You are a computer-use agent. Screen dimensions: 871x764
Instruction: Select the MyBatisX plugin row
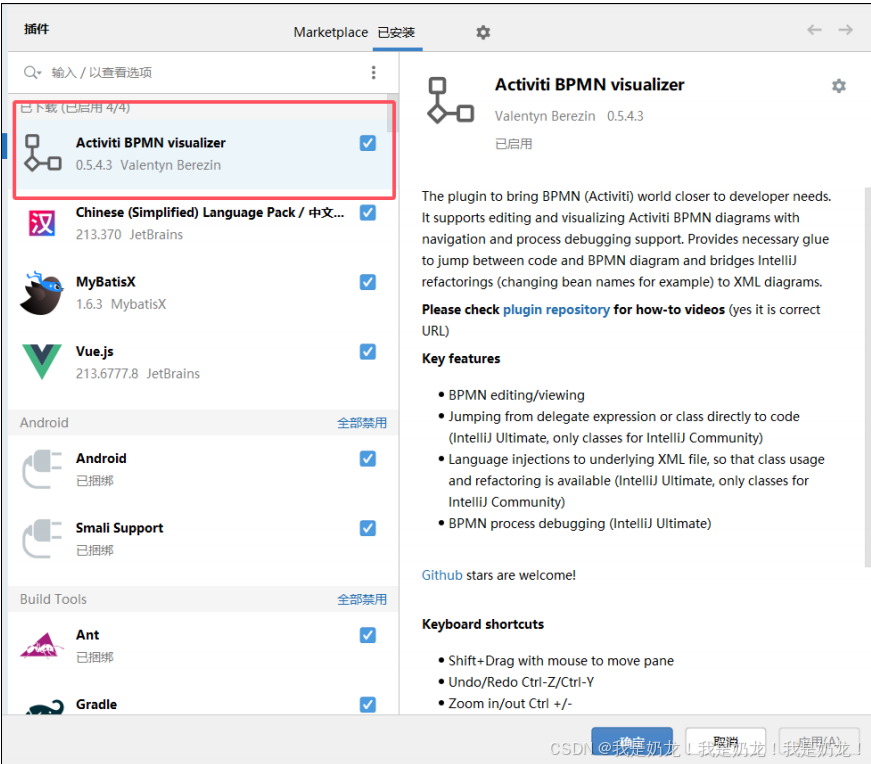point(203,293)
